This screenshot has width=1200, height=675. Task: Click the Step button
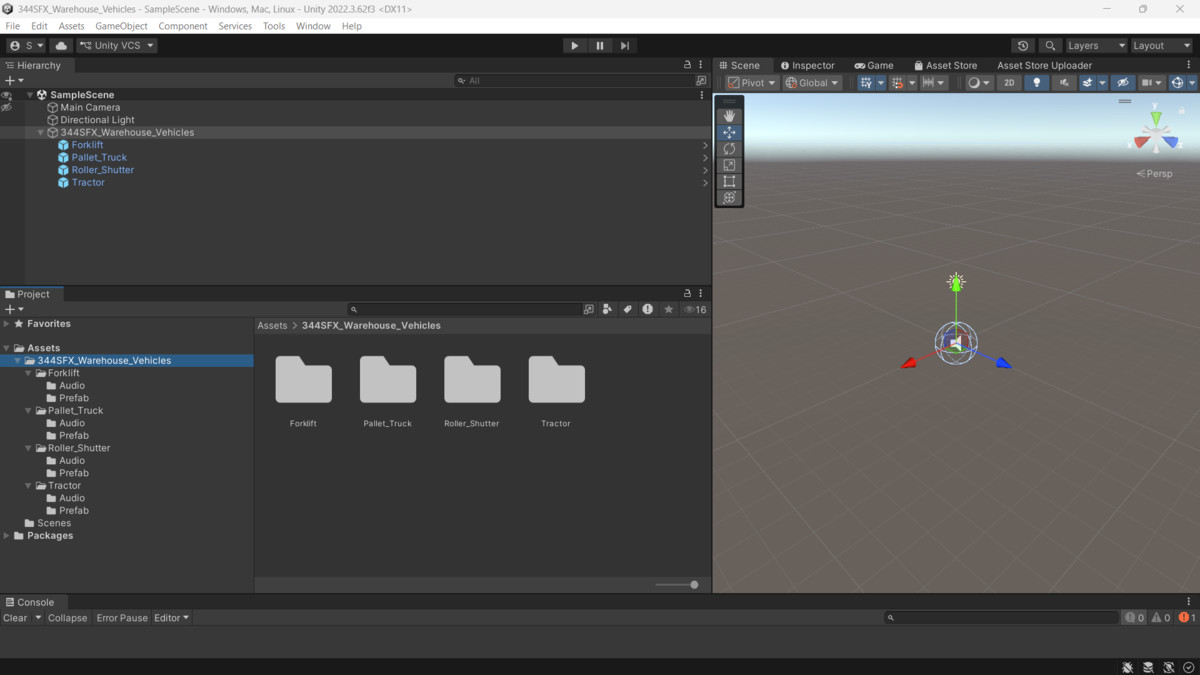point(625,45)
